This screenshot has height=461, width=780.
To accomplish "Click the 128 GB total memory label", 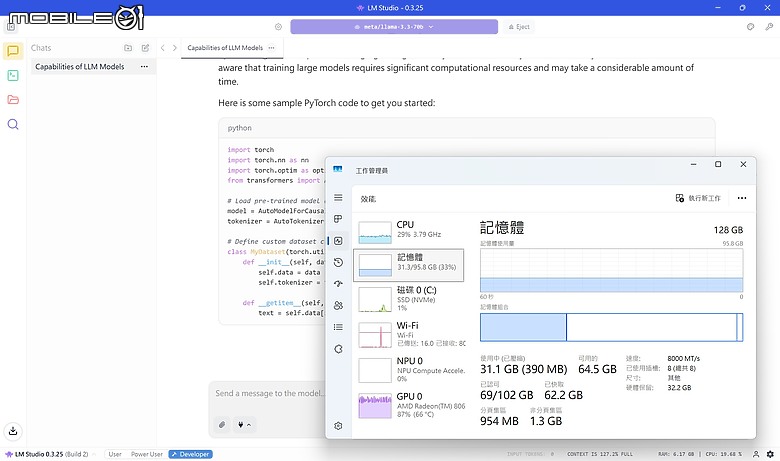I will click(728, 230).
